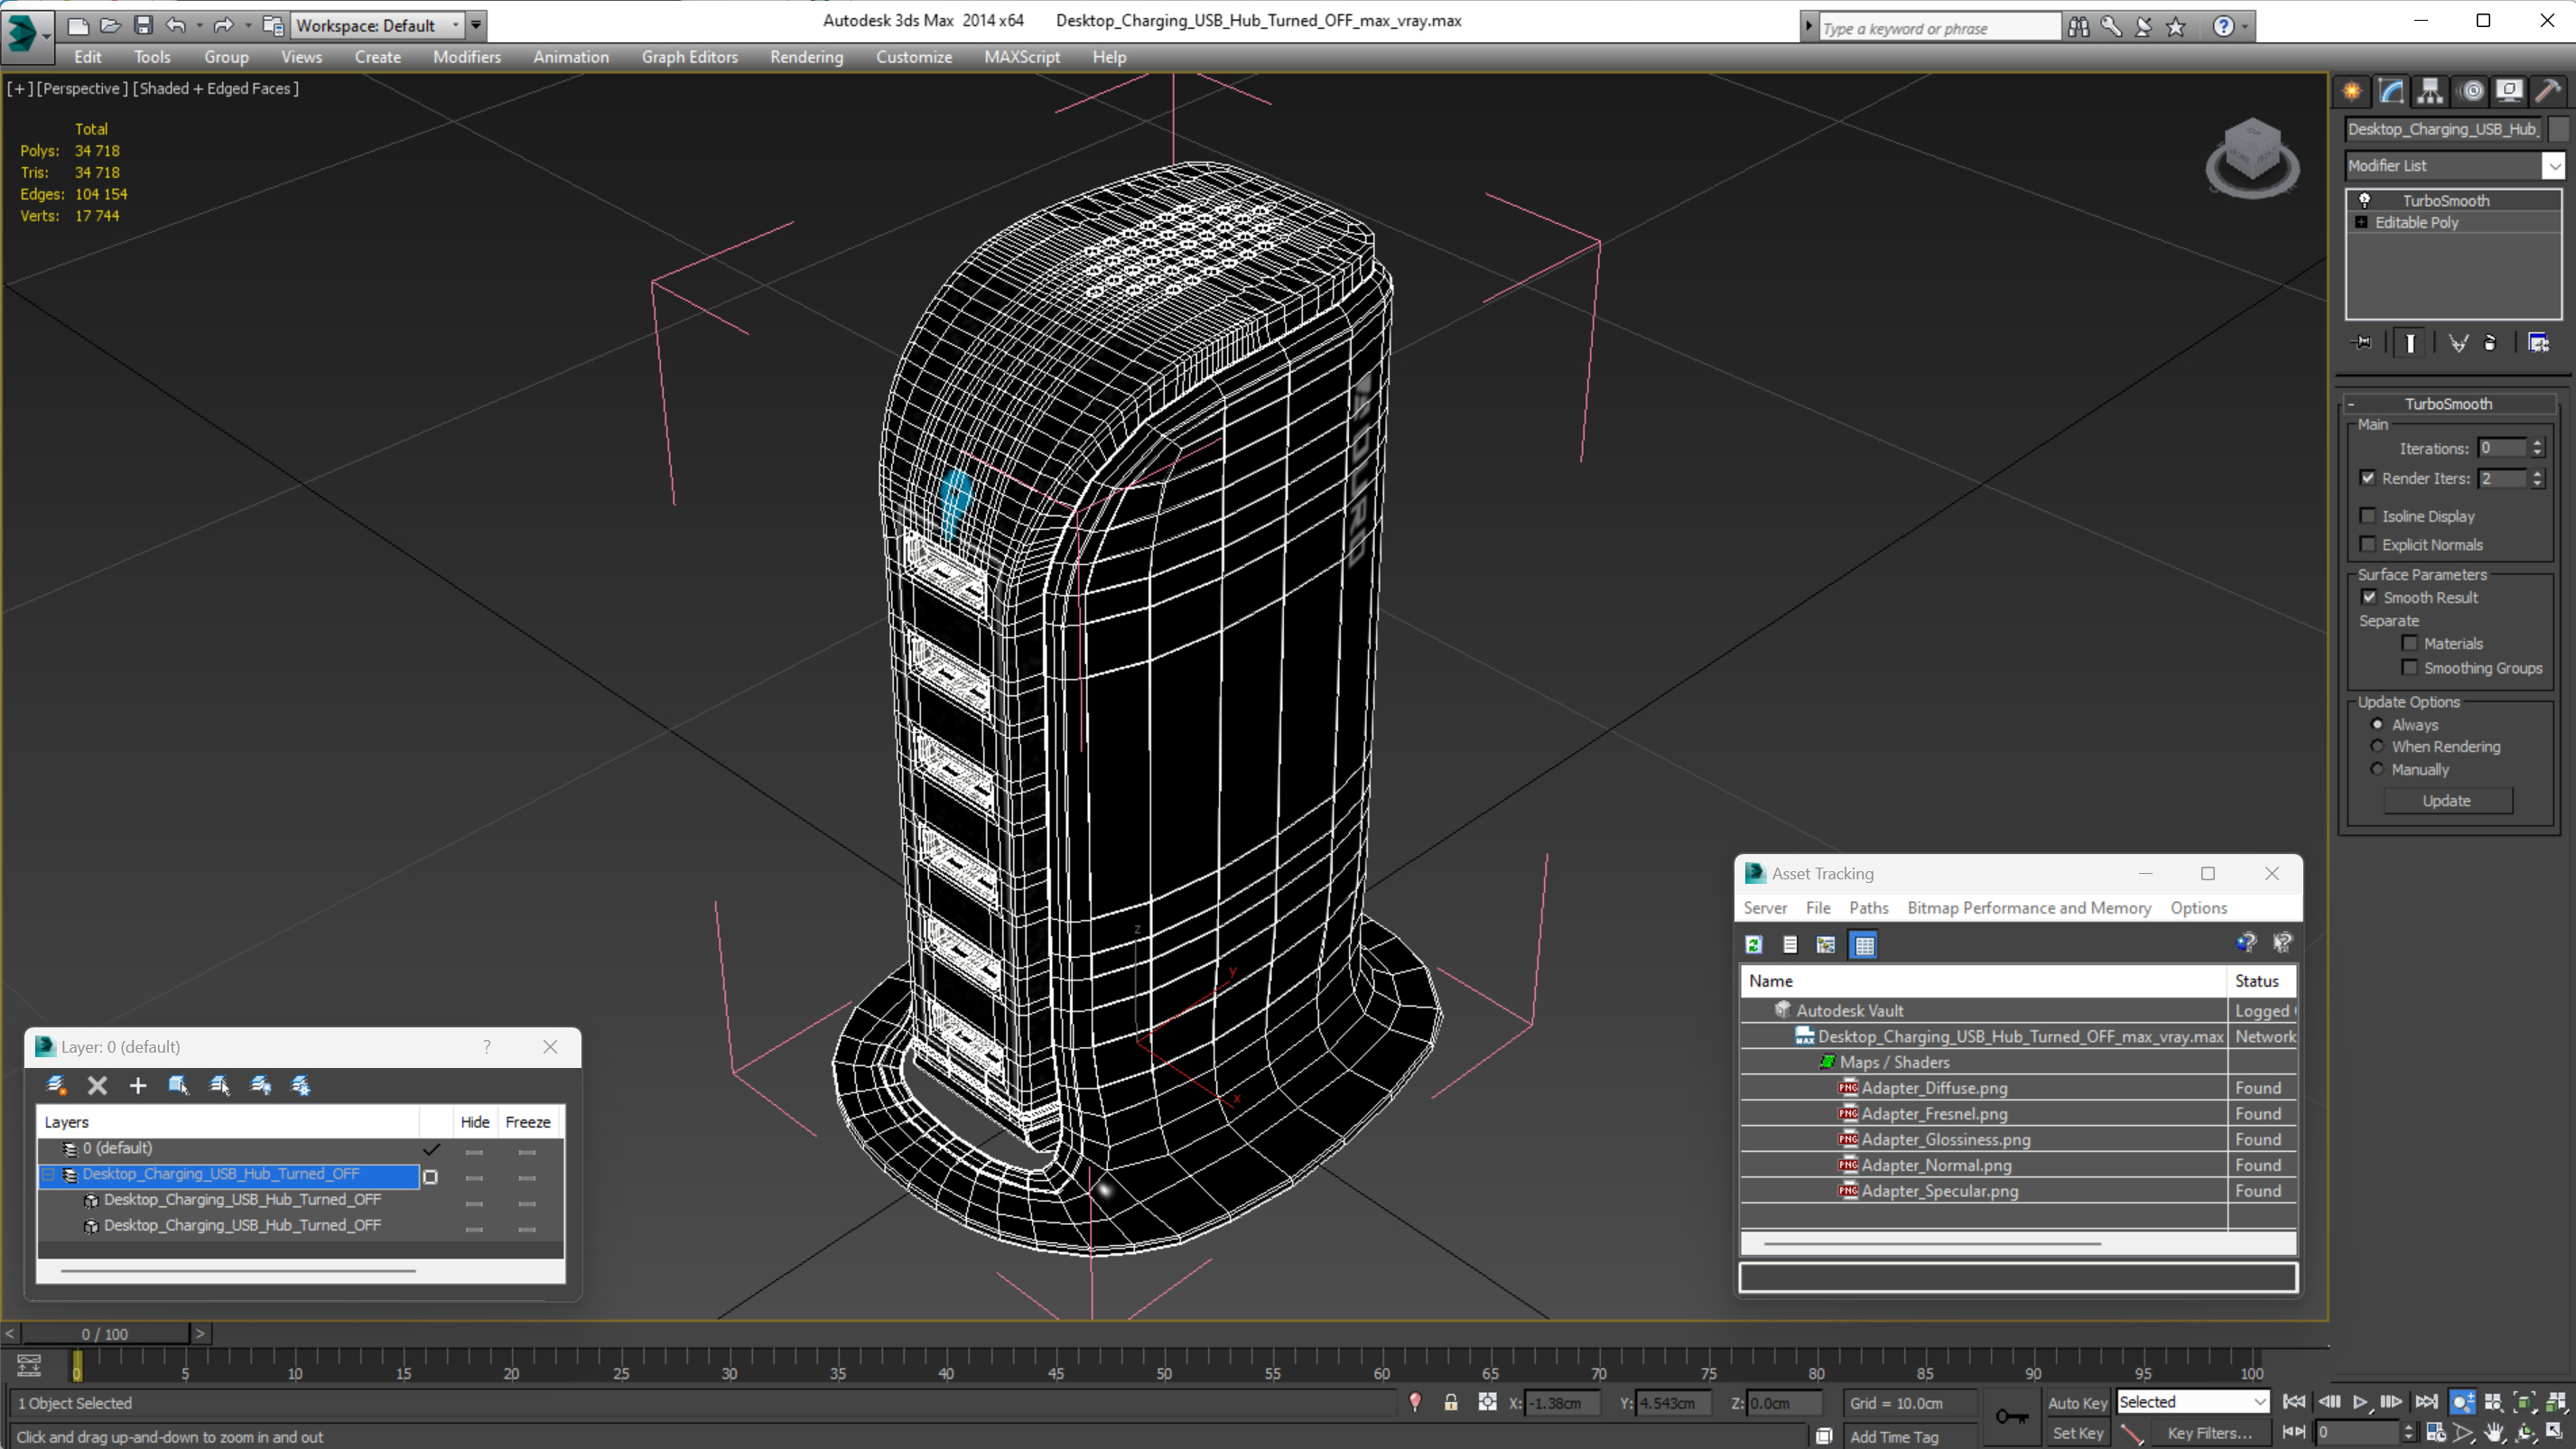Click the Key Filters button
The height and width of the screenshot is (1449, 2576).
2209,1433
